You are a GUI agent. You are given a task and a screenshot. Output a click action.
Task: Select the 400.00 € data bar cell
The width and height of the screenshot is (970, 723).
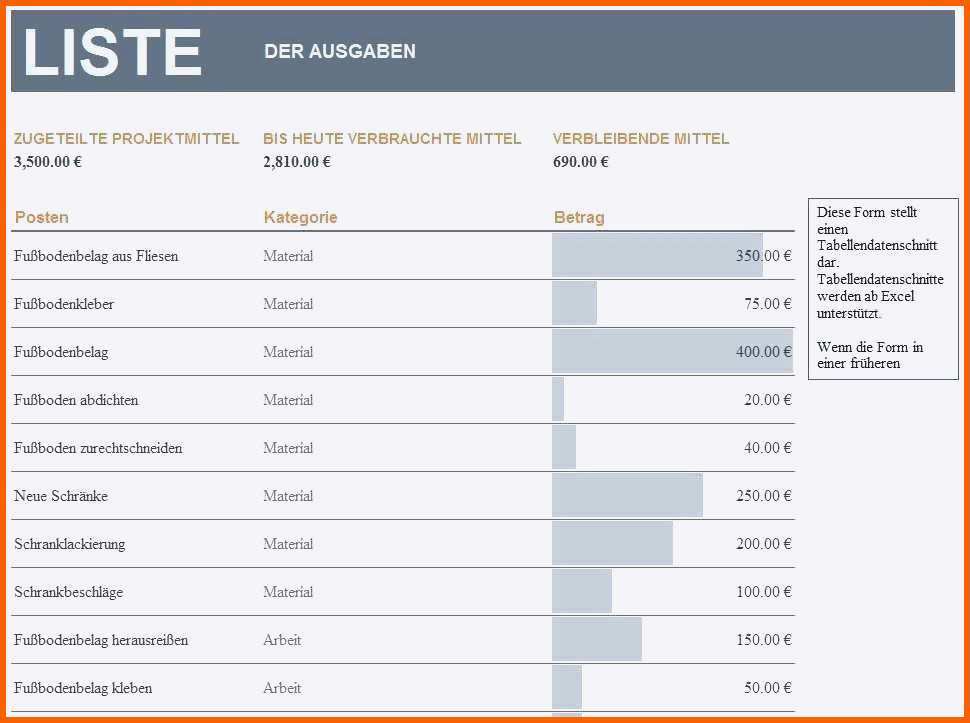click(673, 351)
